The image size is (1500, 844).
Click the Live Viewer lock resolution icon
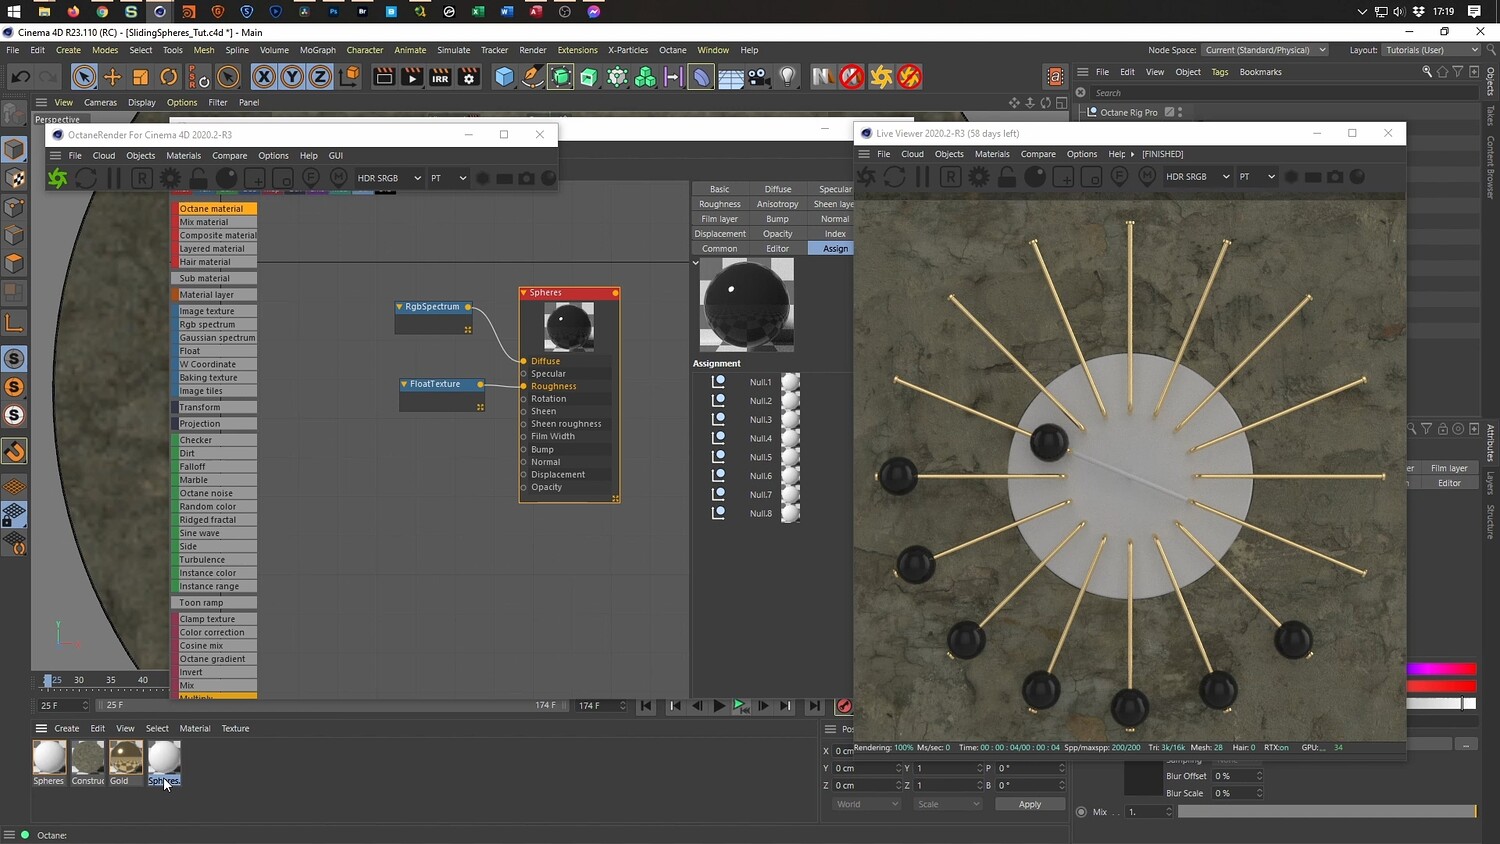click(x=1007, y=177)
